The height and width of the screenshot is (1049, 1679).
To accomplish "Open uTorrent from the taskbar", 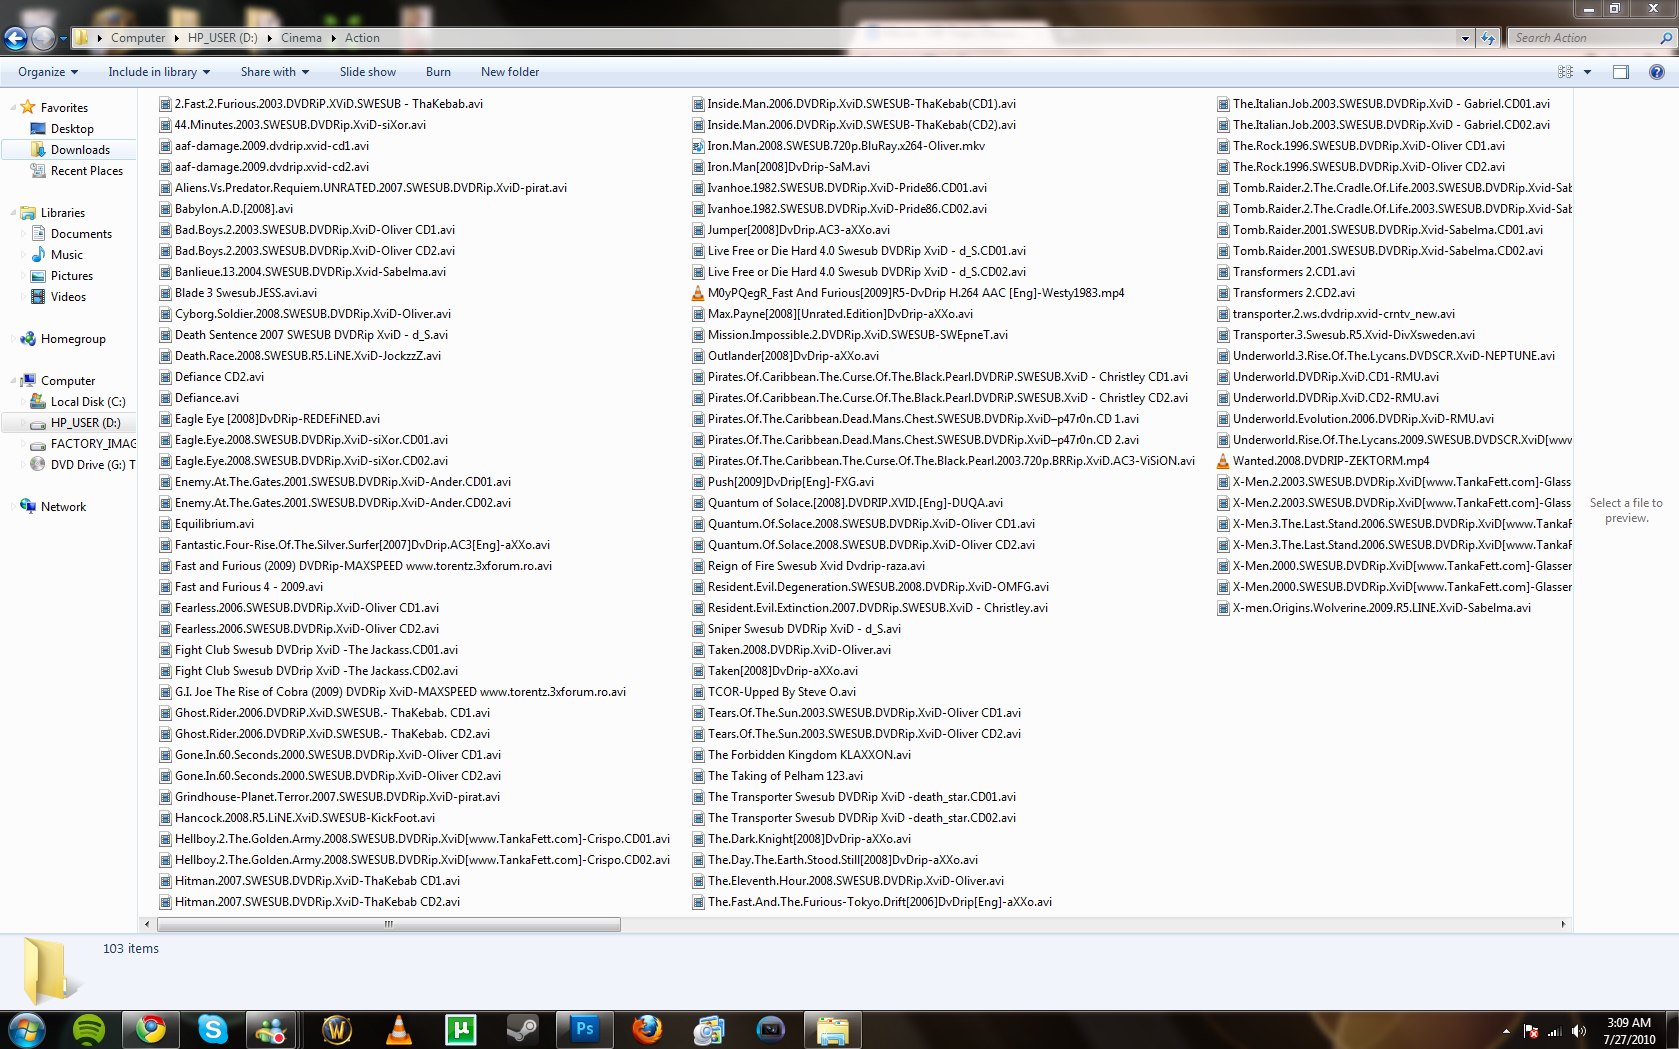I will pyautogui.click(x=461, y=1029).
